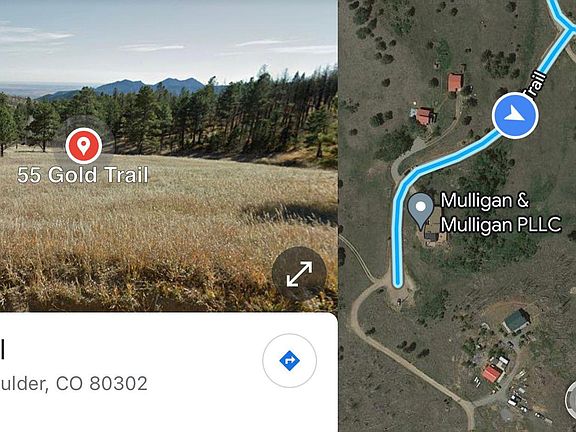Open the street view meadow photo
Screen dimensions: 576x432
(x=169, y=156)
